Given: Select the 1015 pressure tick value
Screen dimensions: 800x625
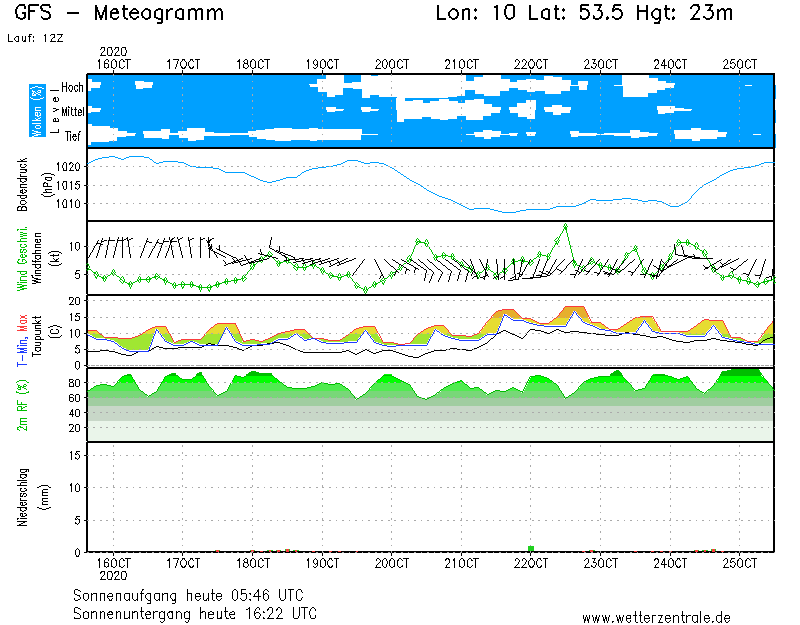Looking at the screenshot, I should (68, 185).
